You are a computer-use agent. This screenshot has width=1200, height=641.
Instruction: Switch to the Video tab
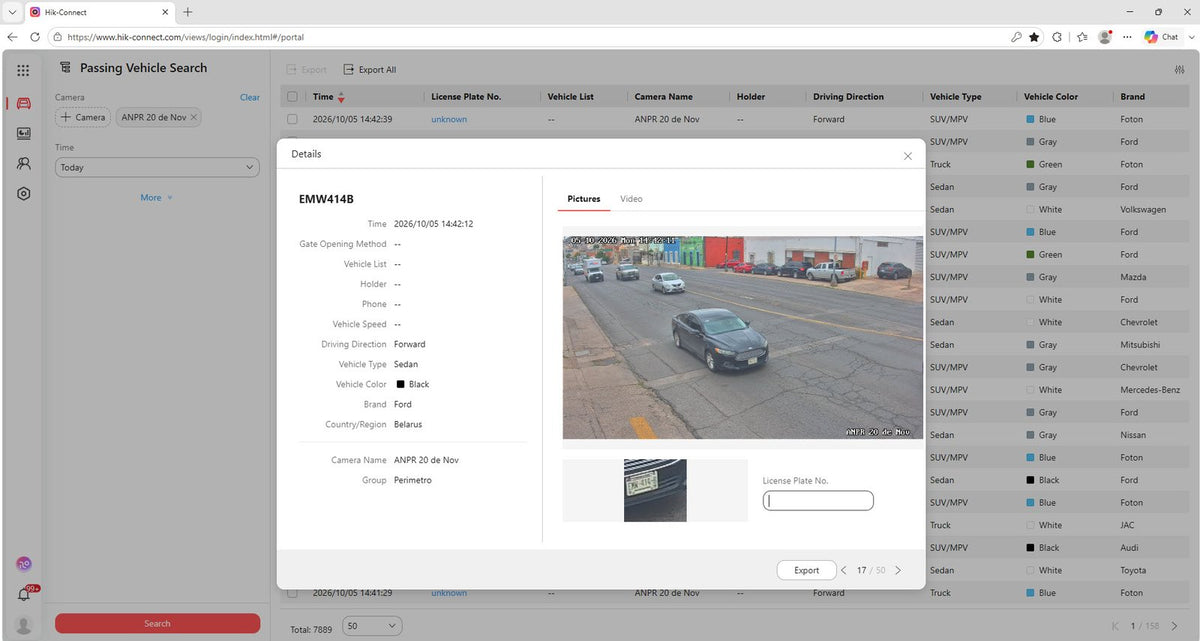pyautogui.click(x=631, y=199)
